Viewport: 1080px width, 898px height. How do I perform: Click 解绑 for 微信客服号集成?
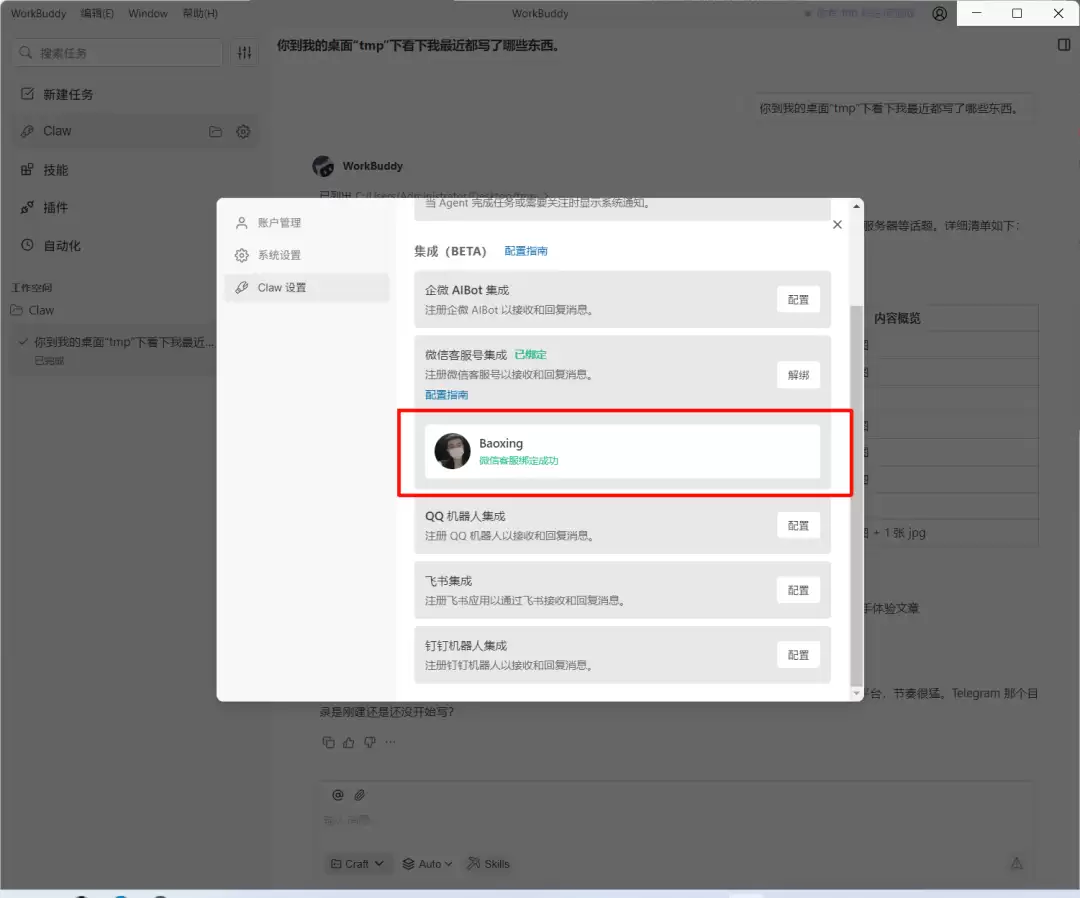(x=798, y=375)
